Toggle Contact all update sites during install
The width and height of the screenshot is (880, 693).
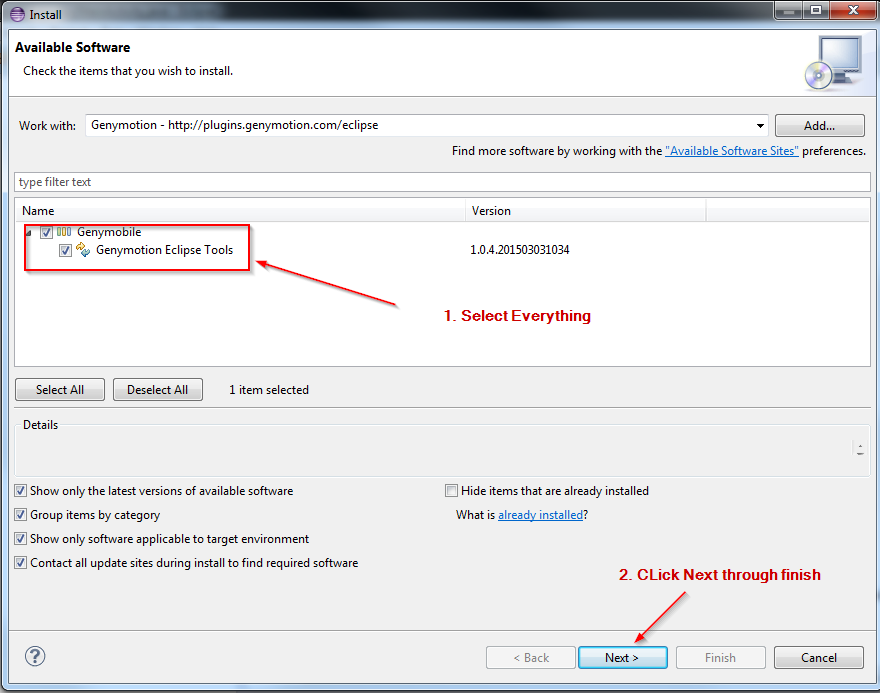[x=21, y=563]
